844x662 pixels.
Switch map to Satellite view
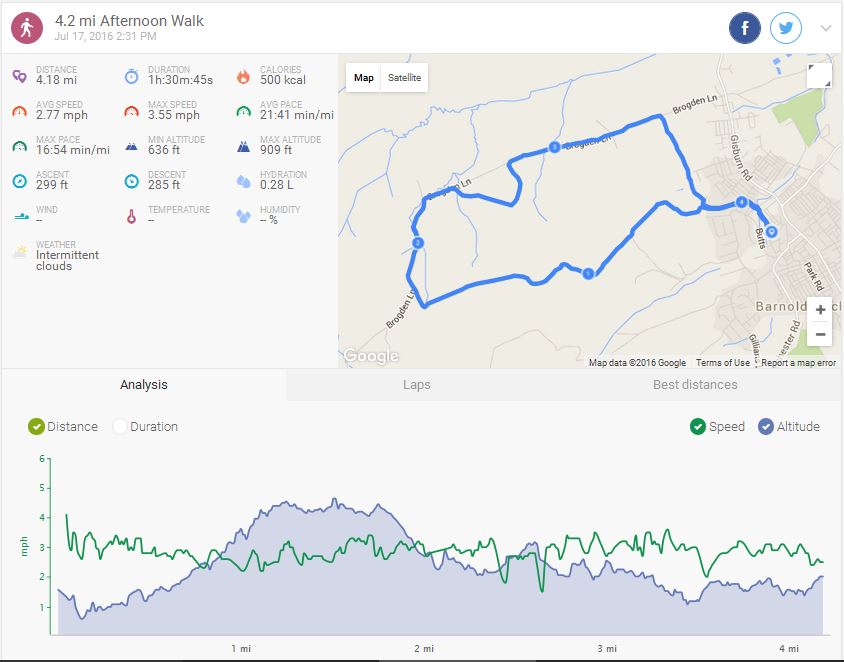(x=404, y=78)
